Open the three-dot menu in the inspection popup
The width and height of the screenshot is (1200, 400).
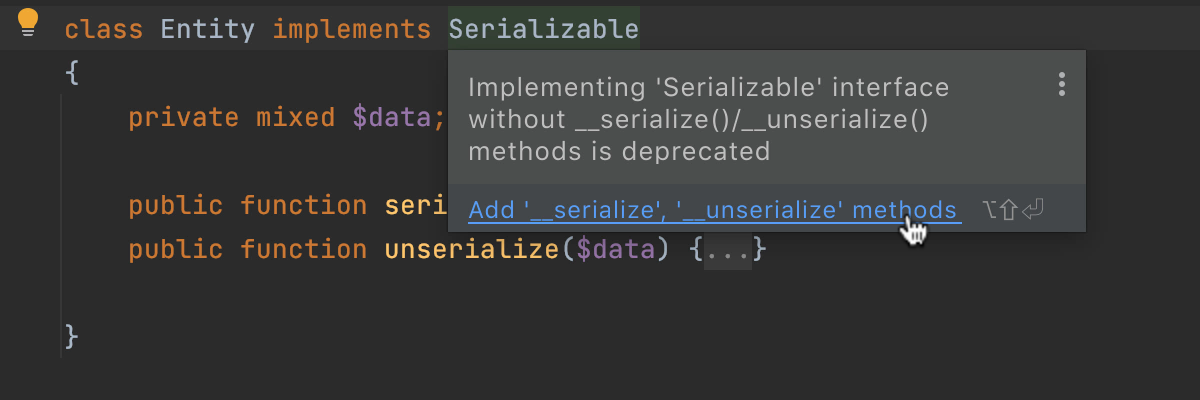1062,84
